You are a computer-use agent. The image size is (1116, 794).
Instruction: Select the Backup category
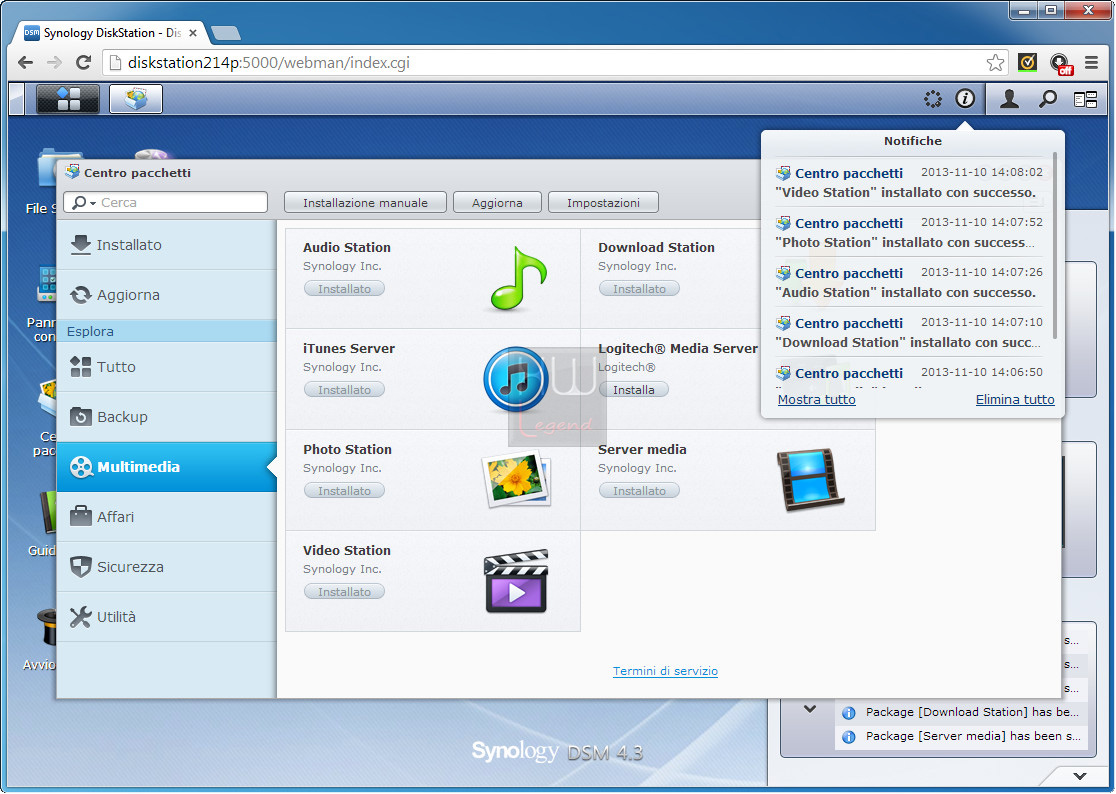tap(167, 416)
